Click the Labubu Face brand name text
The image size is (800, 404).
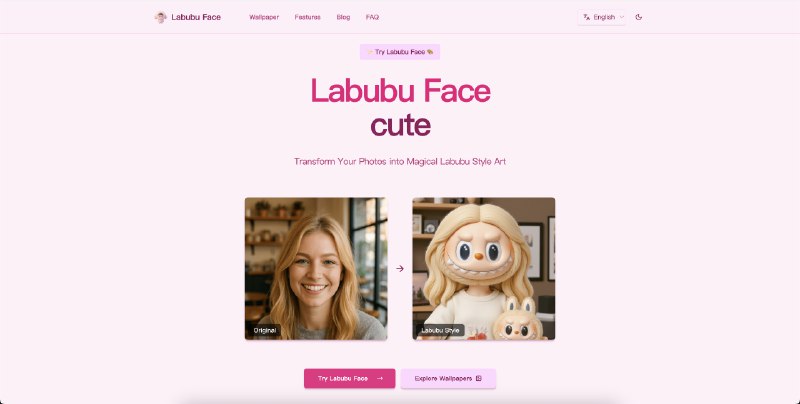[196, 17]
